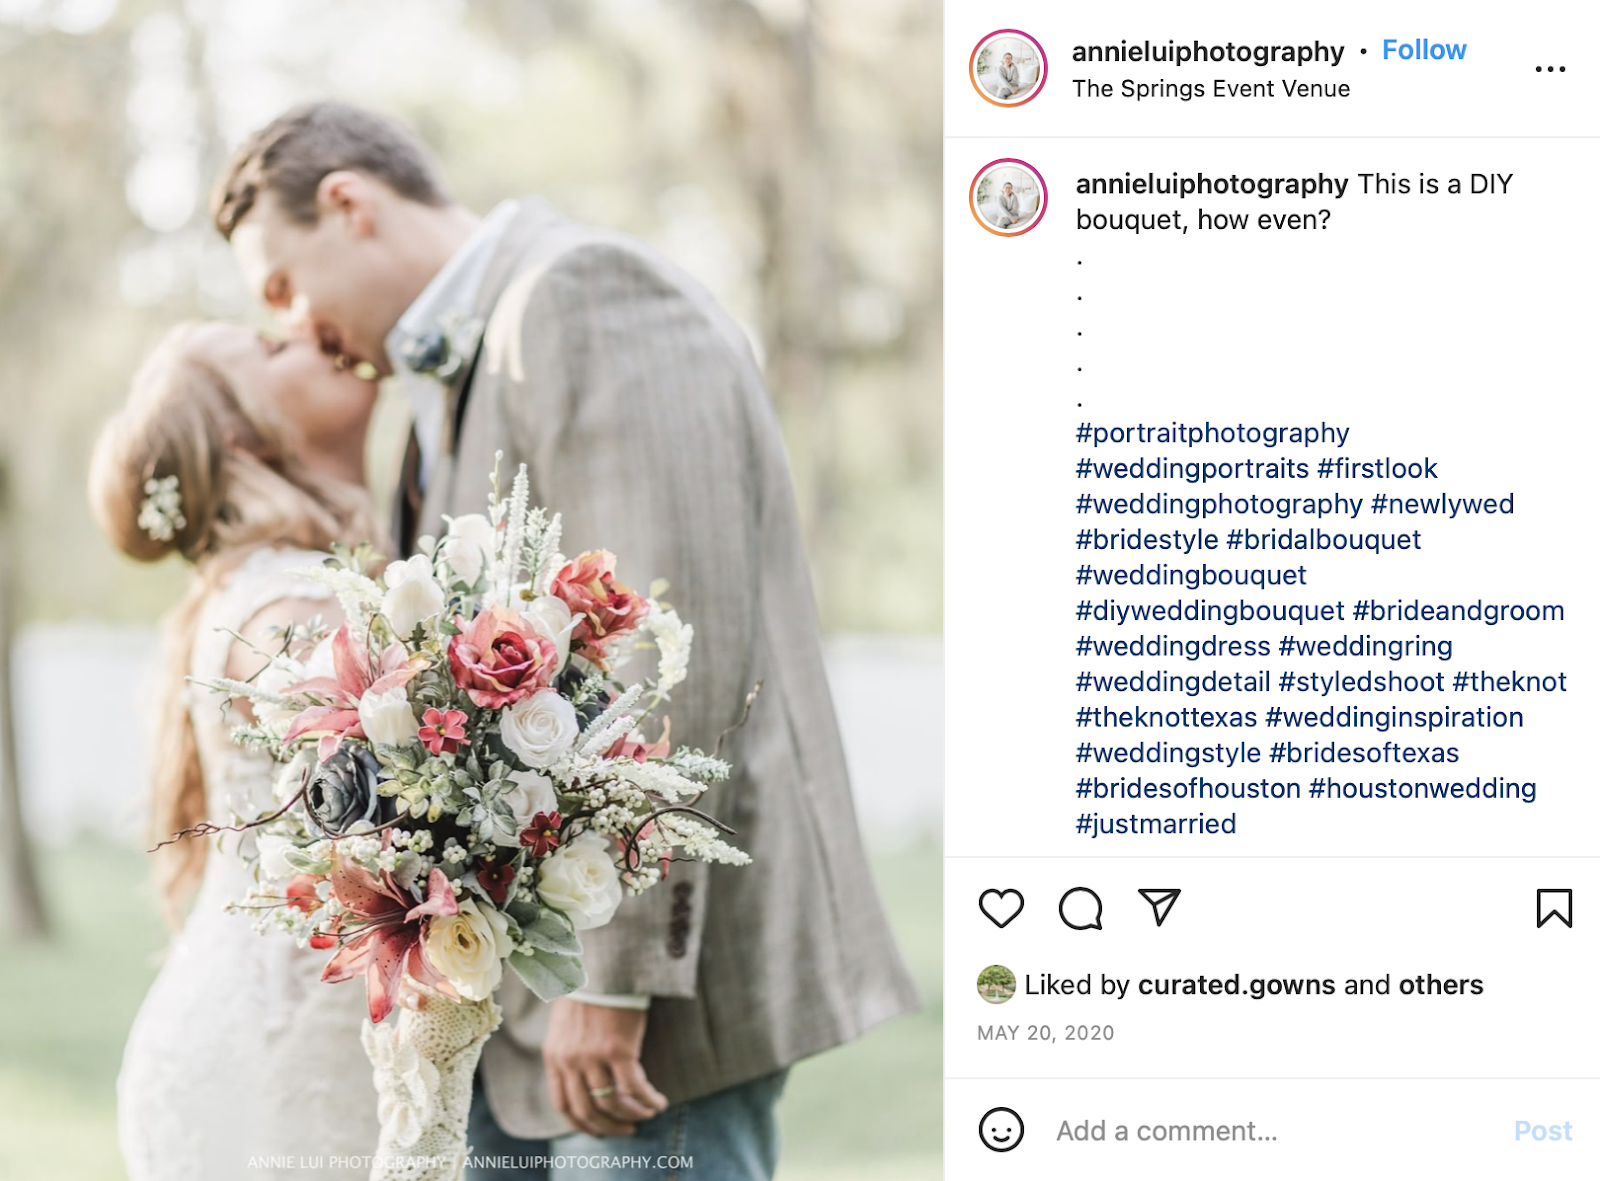Click annieluiphotography header profile avatar

(x=1008, y=68)
